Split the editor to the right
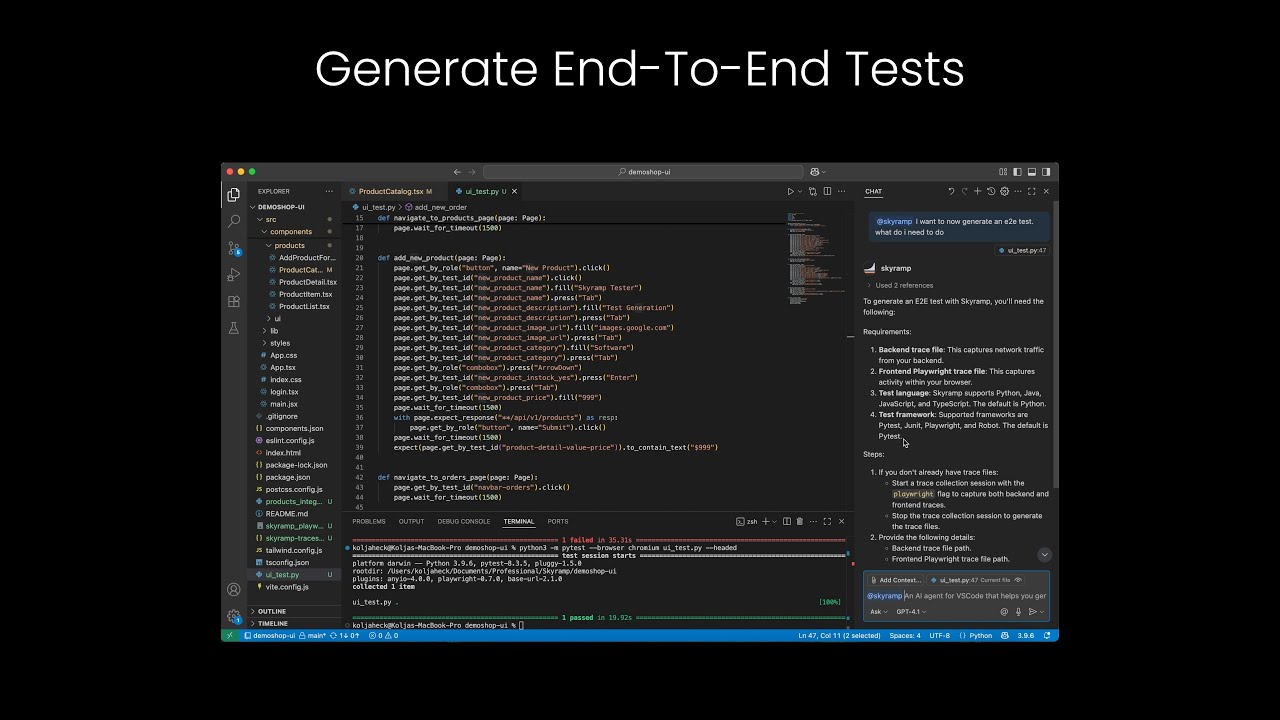 pyautogui.click(x=827, y=191)
